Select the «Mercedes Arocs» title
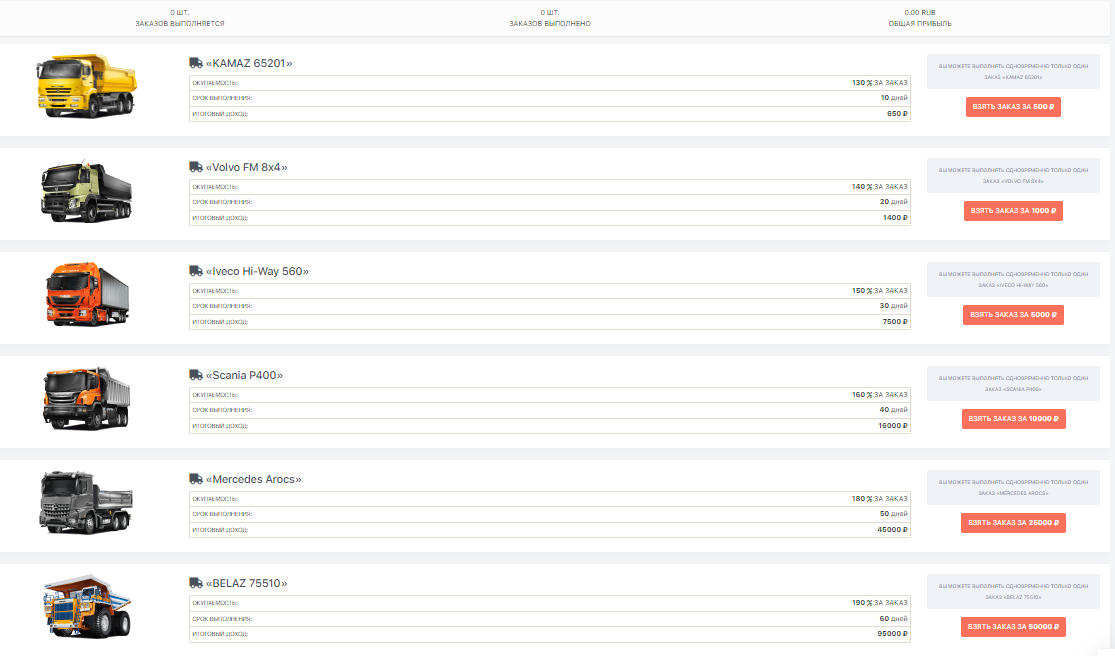Screen dimensions: 1115x656 click(x=254, y=479)
